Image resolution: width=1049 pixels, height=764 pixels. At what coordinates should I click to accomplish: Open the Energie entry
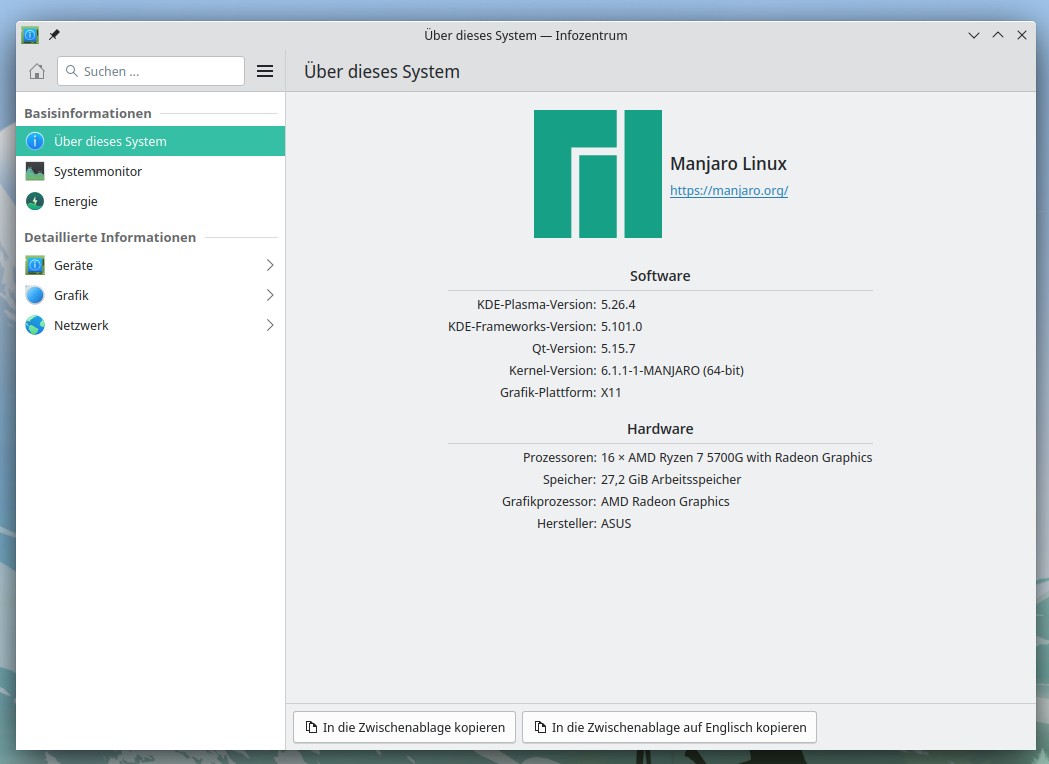pos(151,201)
